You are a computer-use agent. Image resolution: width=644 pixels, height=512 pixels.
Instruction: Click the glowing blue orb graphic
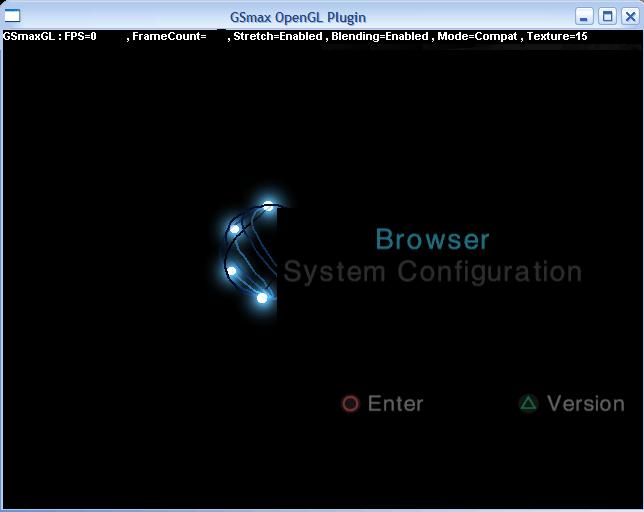click(251, 254)
